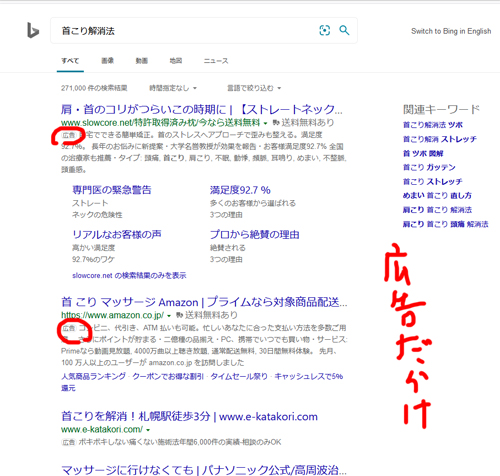
Task: Click related keyword 首こり解消法 ツボ
Action: 433,125
